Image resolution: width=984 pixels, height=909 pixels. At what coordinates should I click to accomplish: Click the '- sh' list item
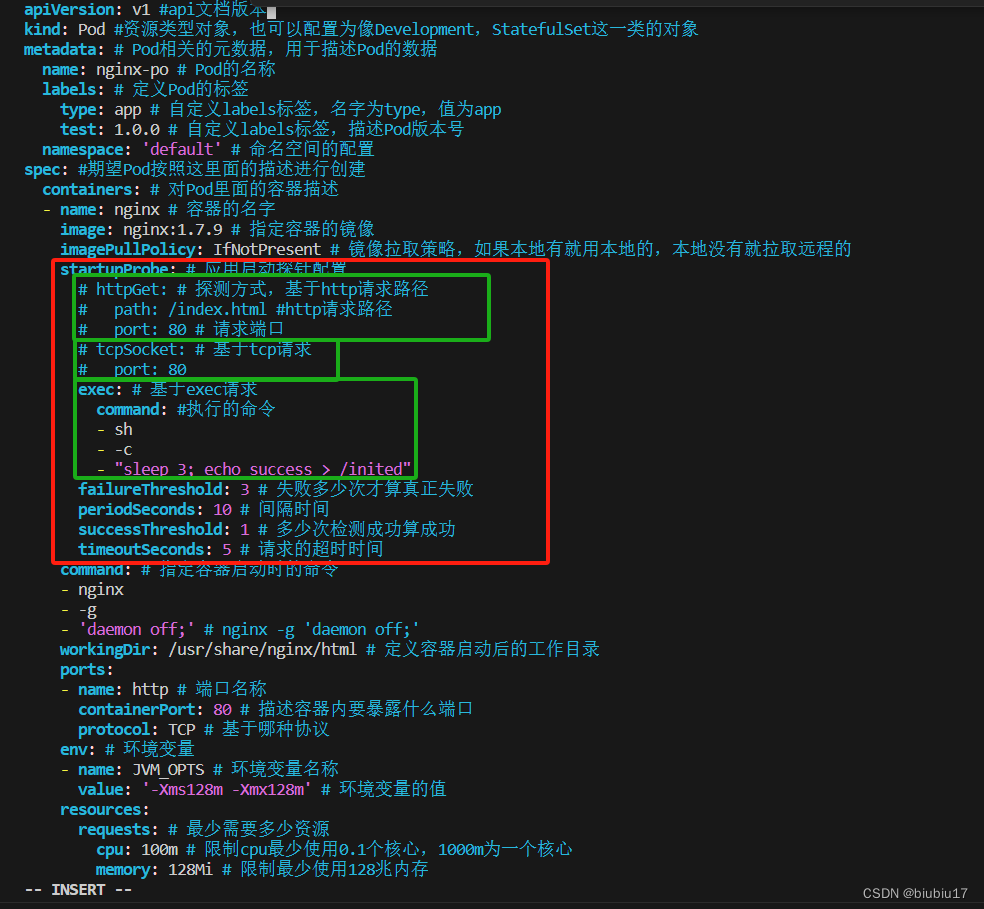114,430
